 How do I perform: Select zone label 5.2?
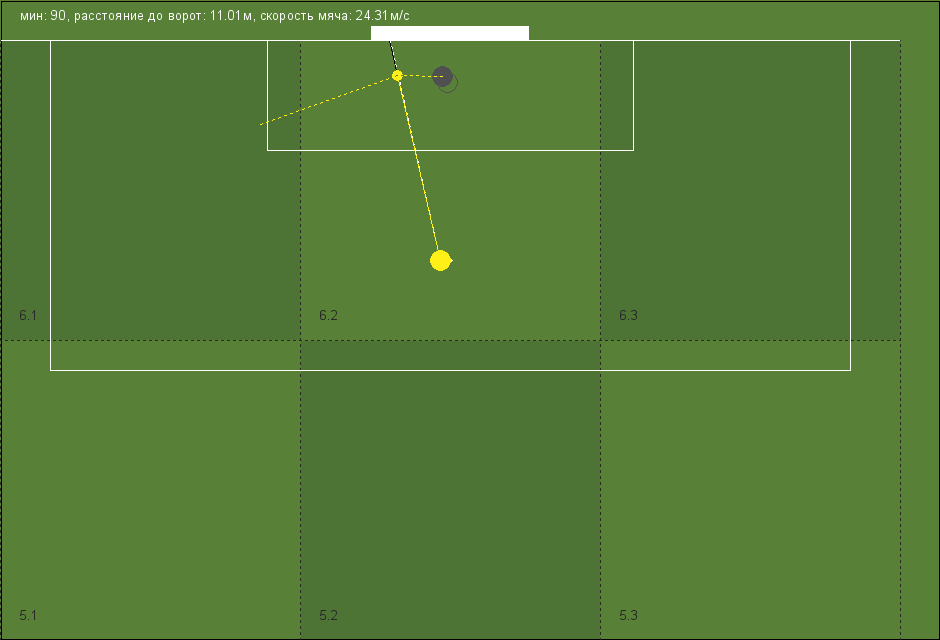[328, 615]
